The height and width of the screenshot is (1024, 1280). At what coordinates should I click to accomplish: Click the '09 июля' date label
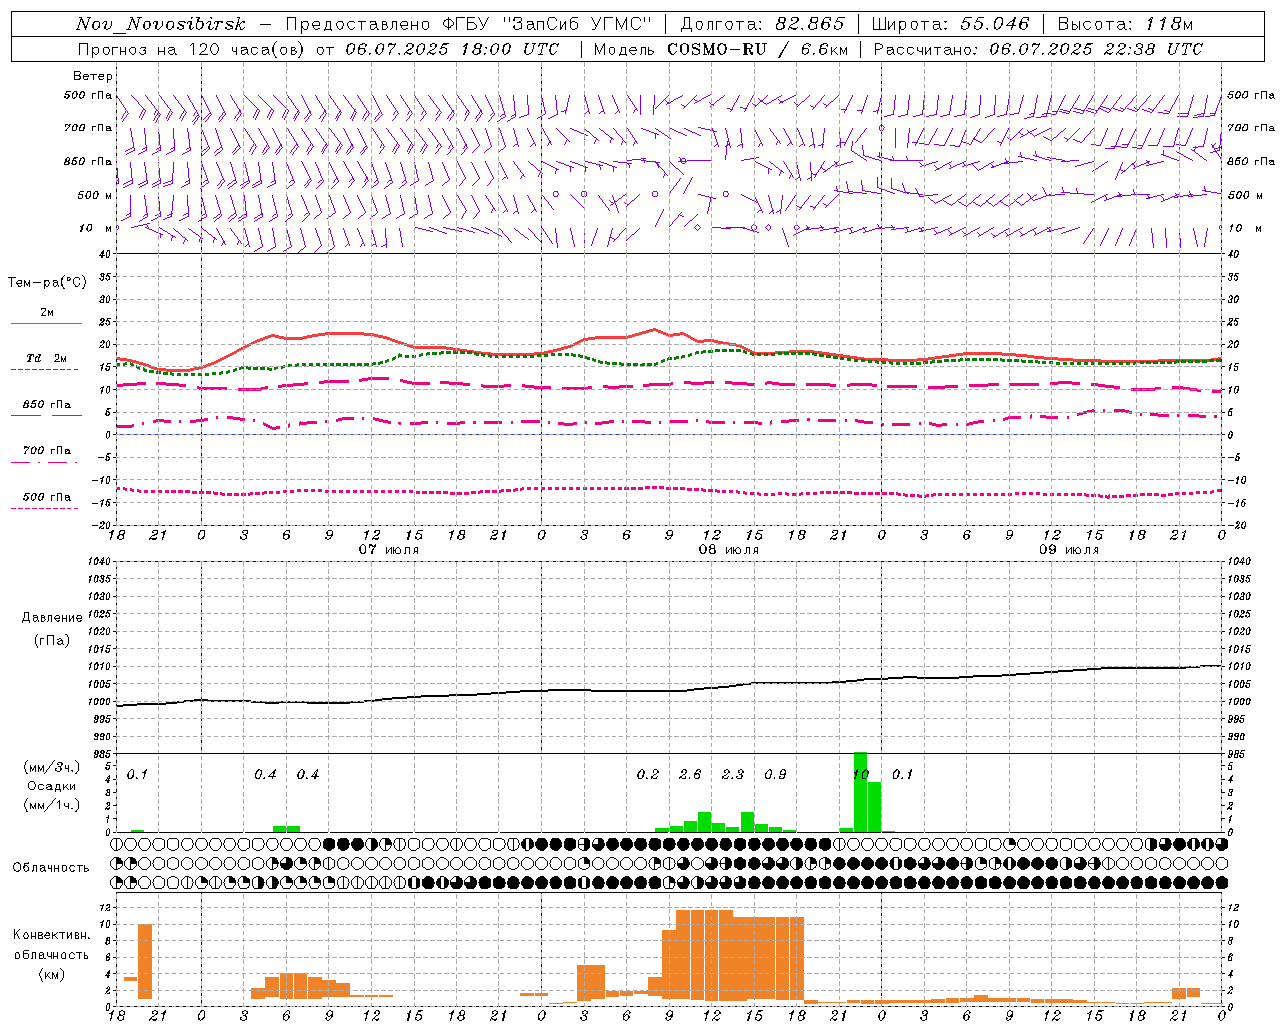pyautogui.click(x=1069, y=550)
